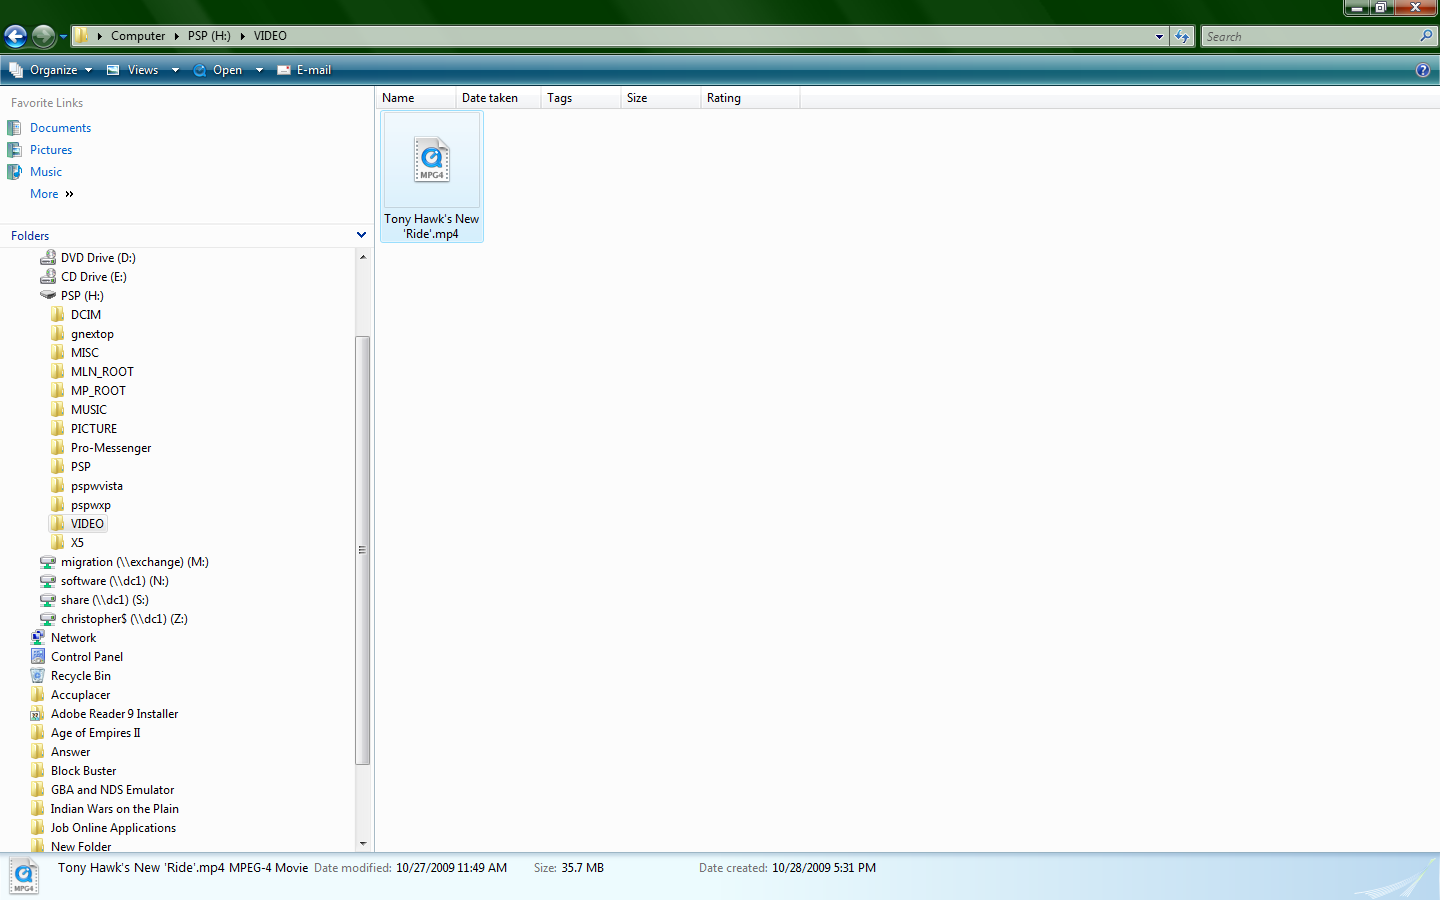Select Tony Hawk's New 'Ride'.mp4 file thumbnail
1440x900 pixels.
(x=432, y=177)
